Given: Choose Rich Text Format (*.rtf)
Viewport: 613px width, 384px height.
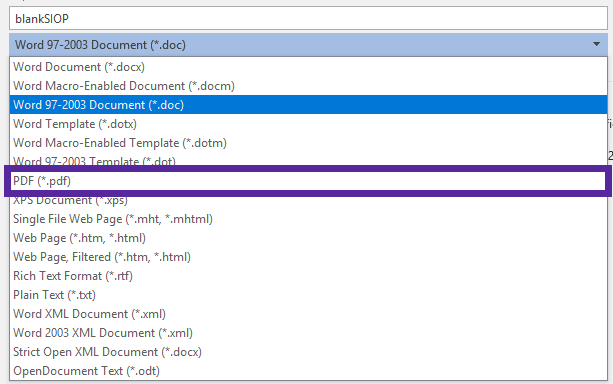Looking at the screenshot, I should click(308, 276).
